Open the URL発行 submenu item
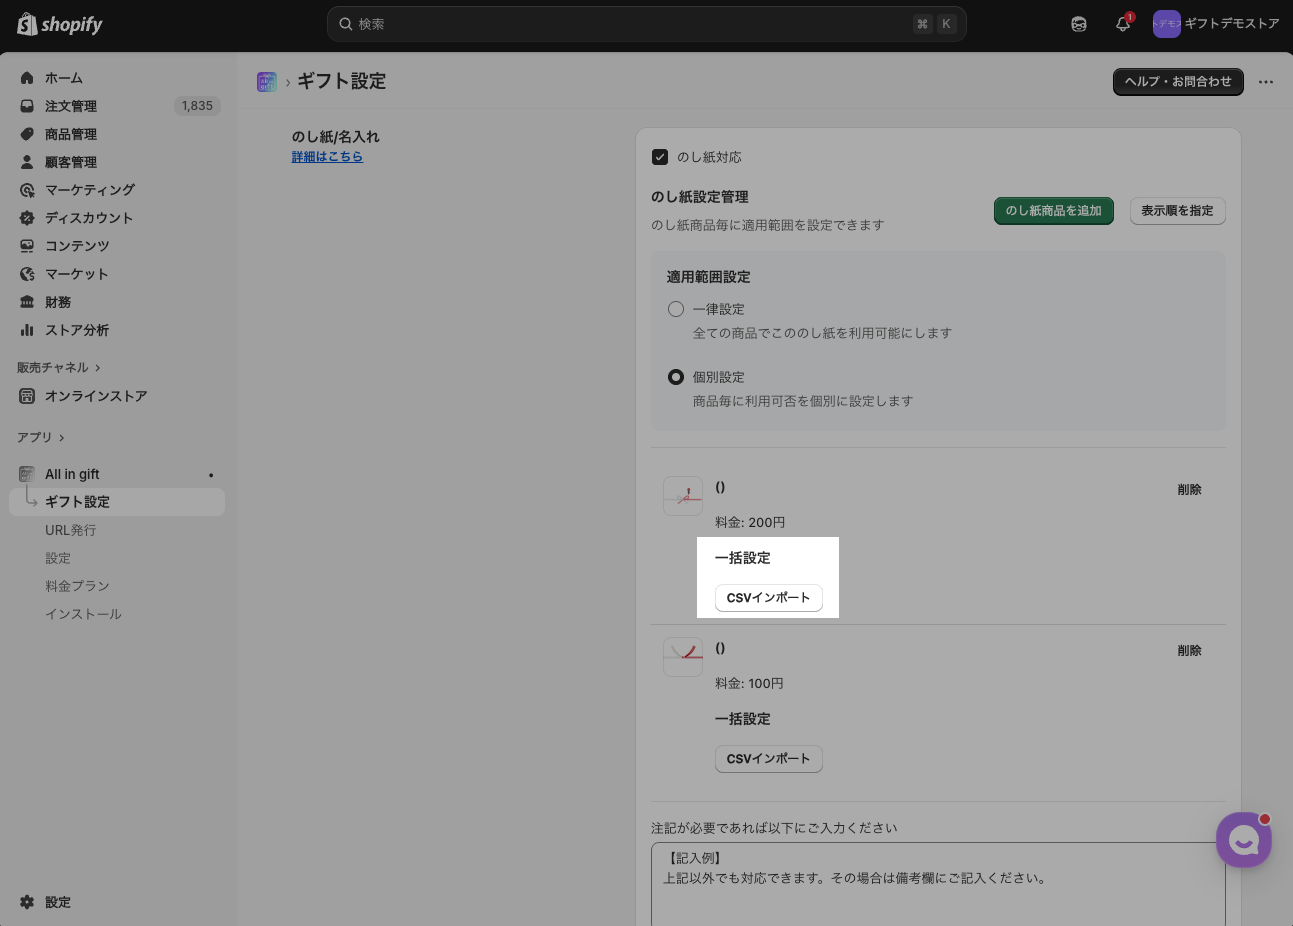The width and height of the screenshot is (1293, 926). click(70, 530)
